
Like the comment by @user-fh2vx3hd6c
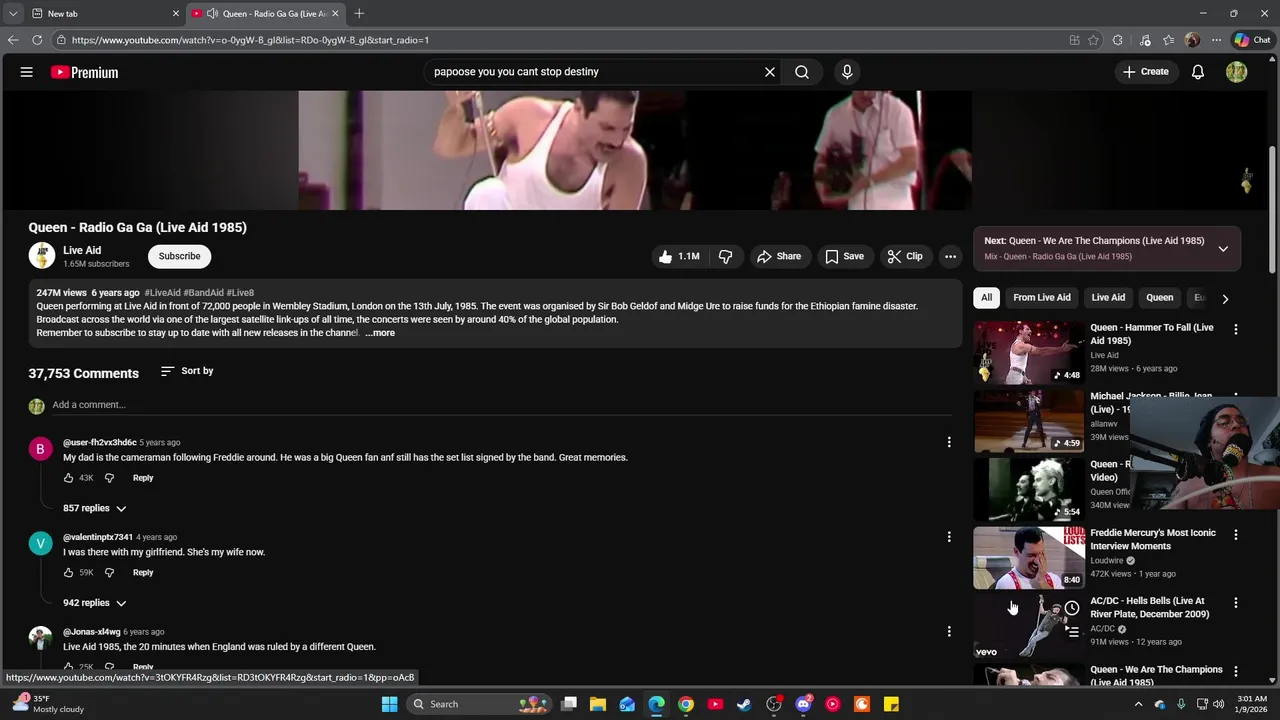pos(69,478)
